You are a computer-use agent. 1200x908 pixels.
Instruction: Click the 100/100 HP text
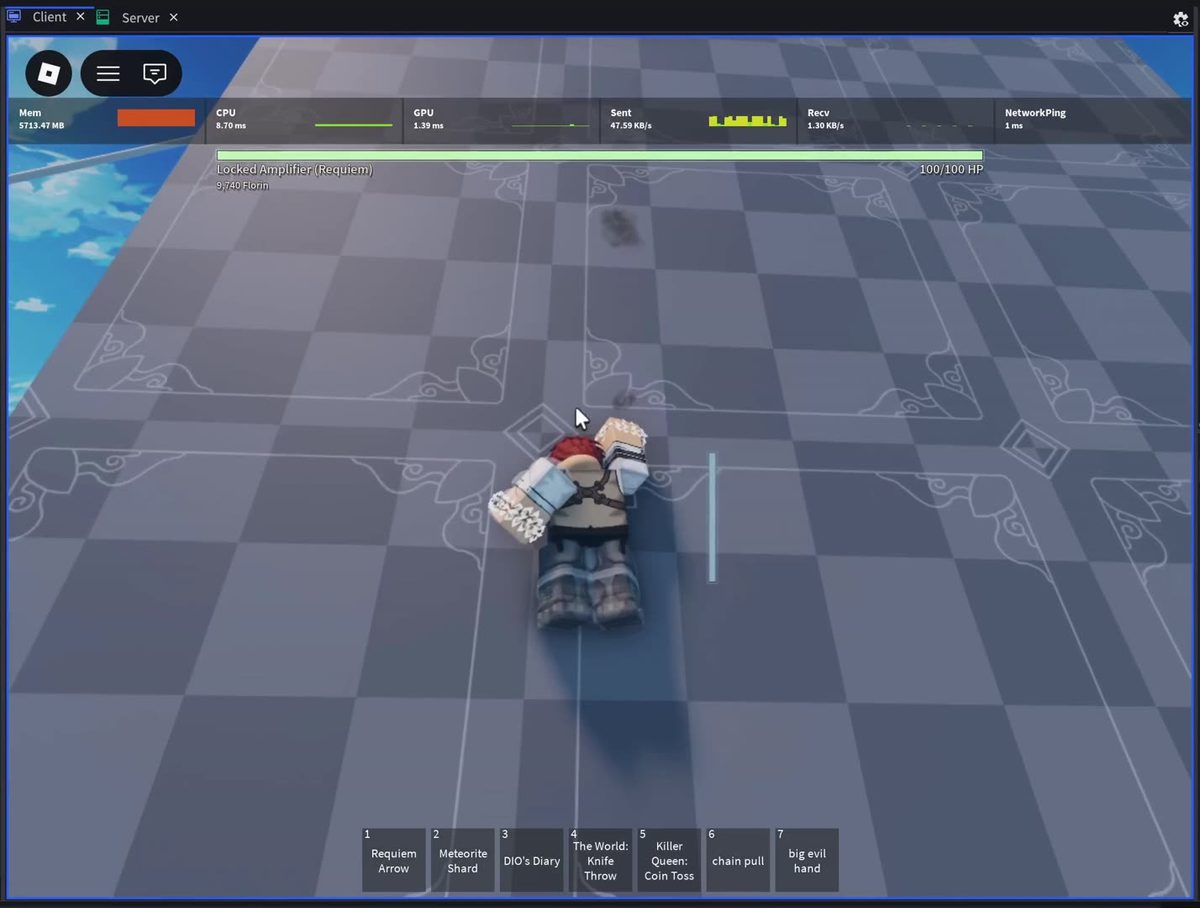click(951, 170)
